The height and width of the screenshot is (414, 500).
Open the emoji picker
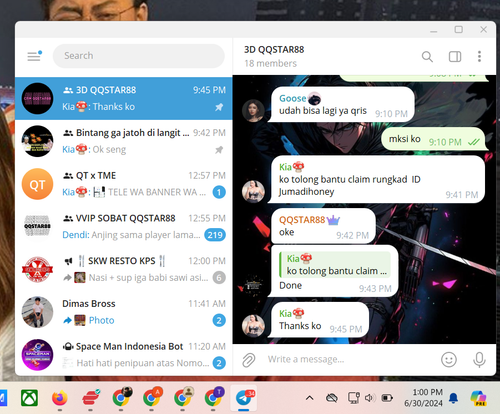pos(449,360)
